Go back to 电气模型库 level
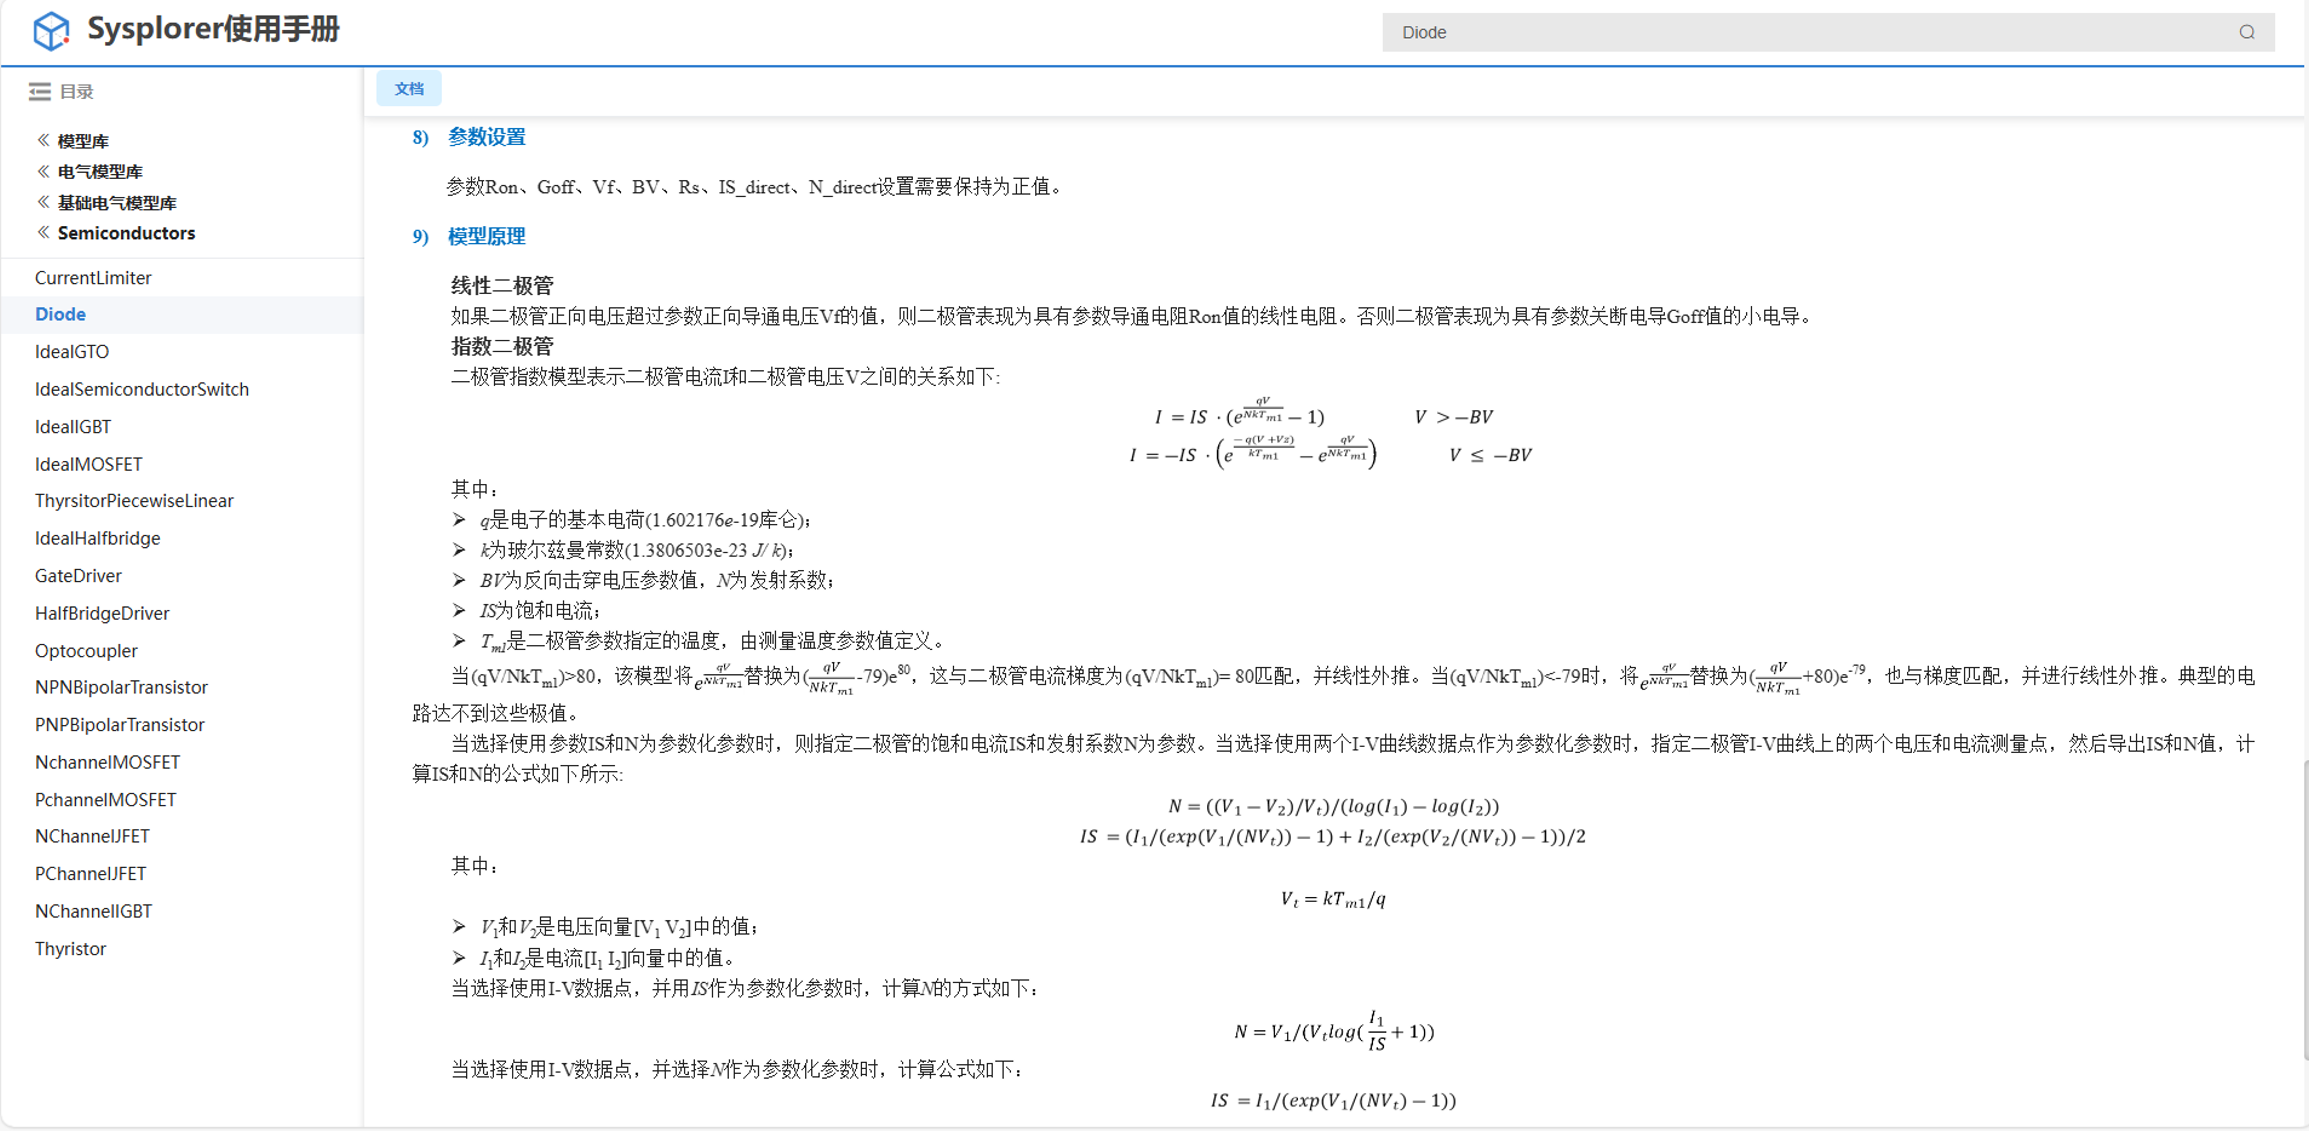This screenshot has width=2309, height=1131. click(43, 171)
